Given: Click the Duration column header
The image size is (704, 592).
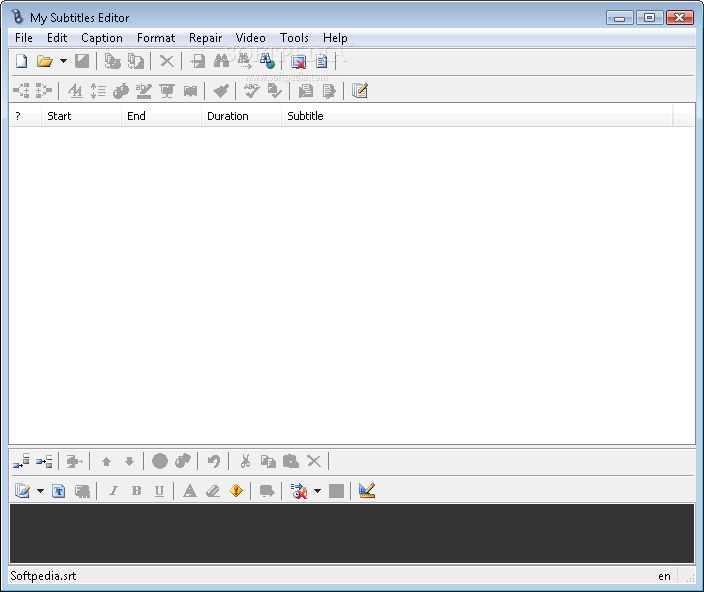Looking at the screenshot, I should pos(241,116).
